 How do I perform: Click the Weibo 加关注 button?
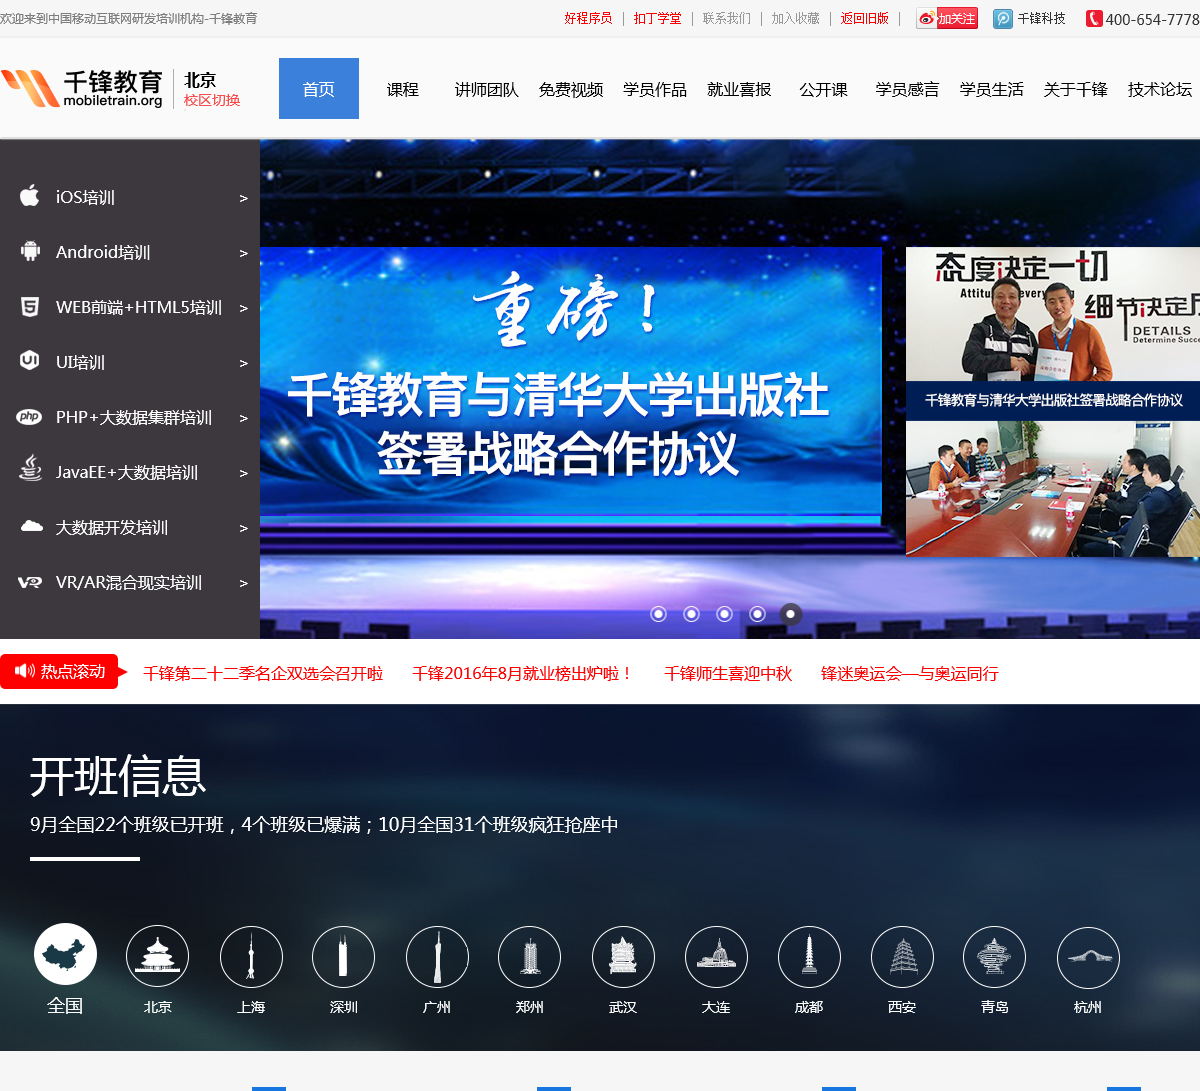947,18
